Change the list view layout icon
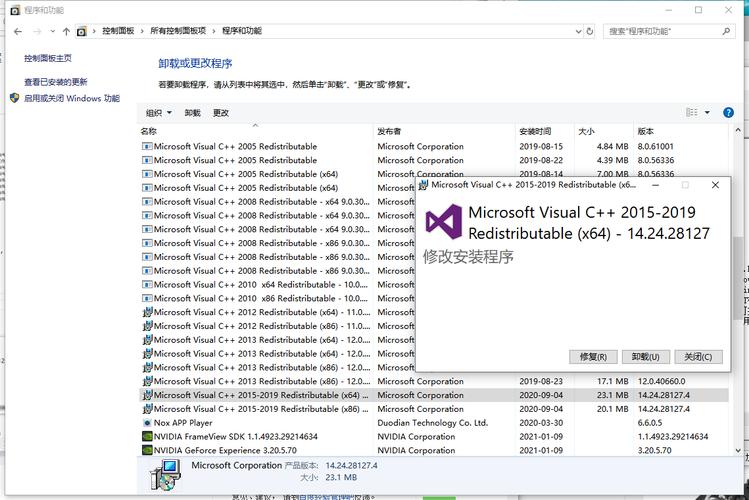 (692, 113)
